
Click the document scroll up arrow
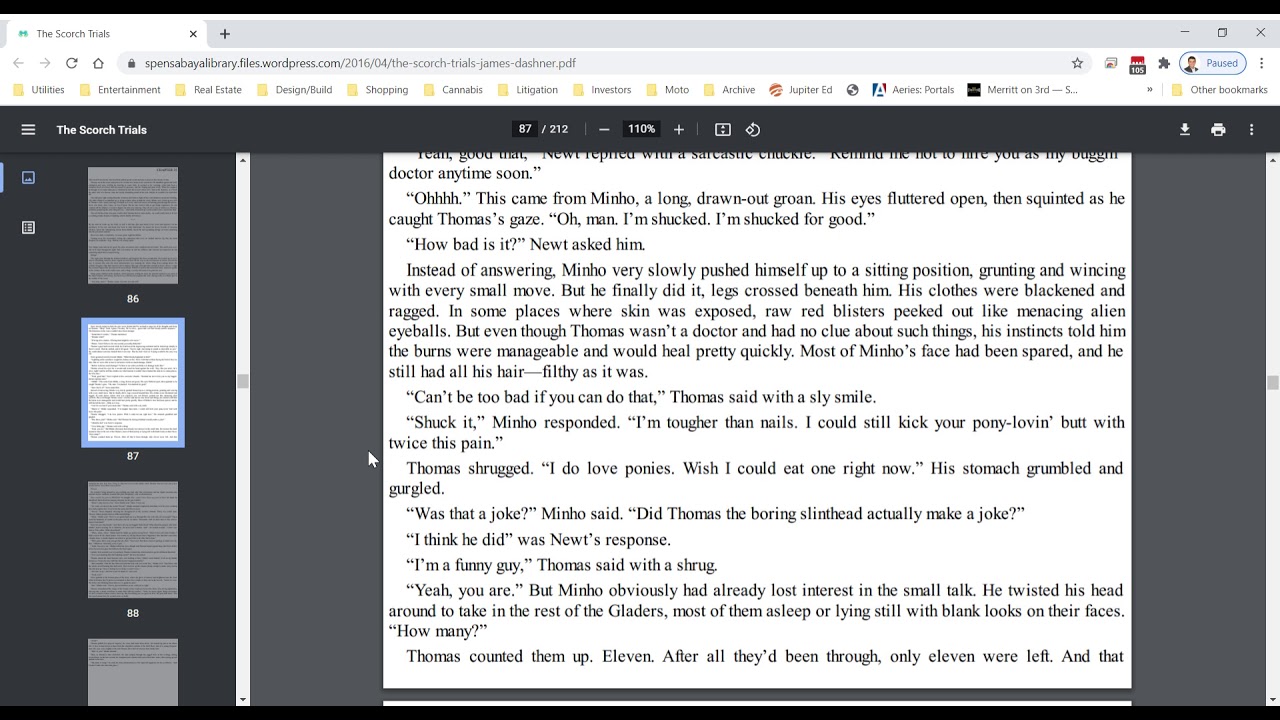pos(1272,159)
